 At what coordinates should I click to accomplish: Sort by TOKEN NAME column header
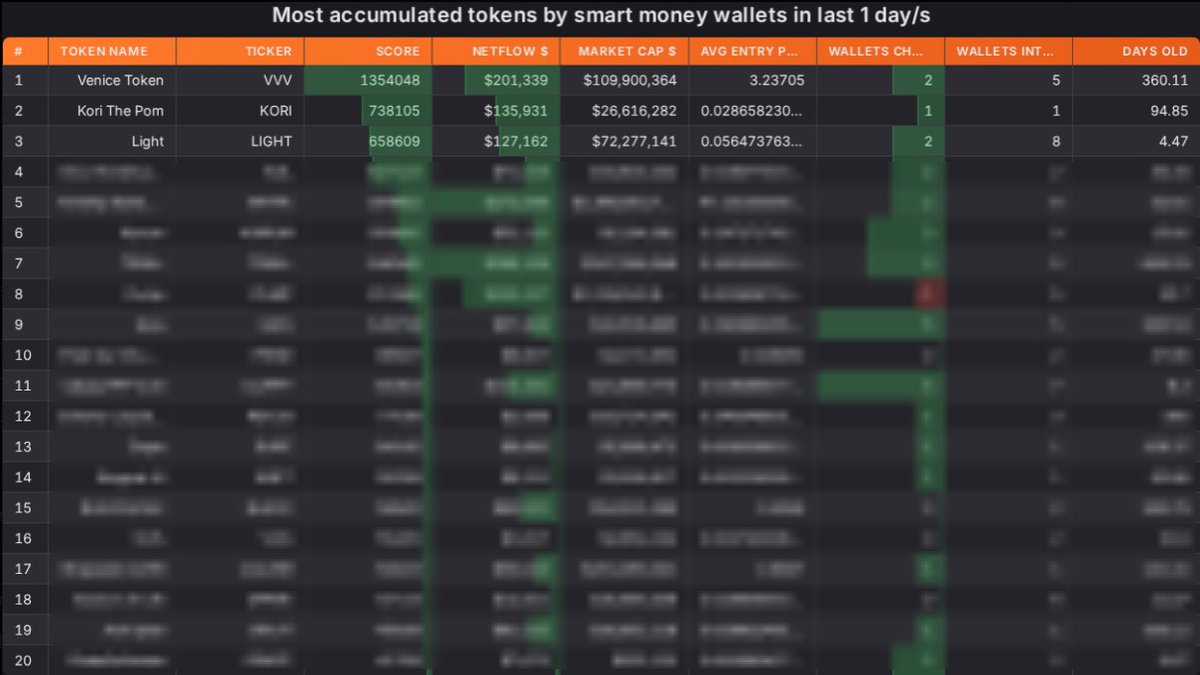(x=112, y=51)
